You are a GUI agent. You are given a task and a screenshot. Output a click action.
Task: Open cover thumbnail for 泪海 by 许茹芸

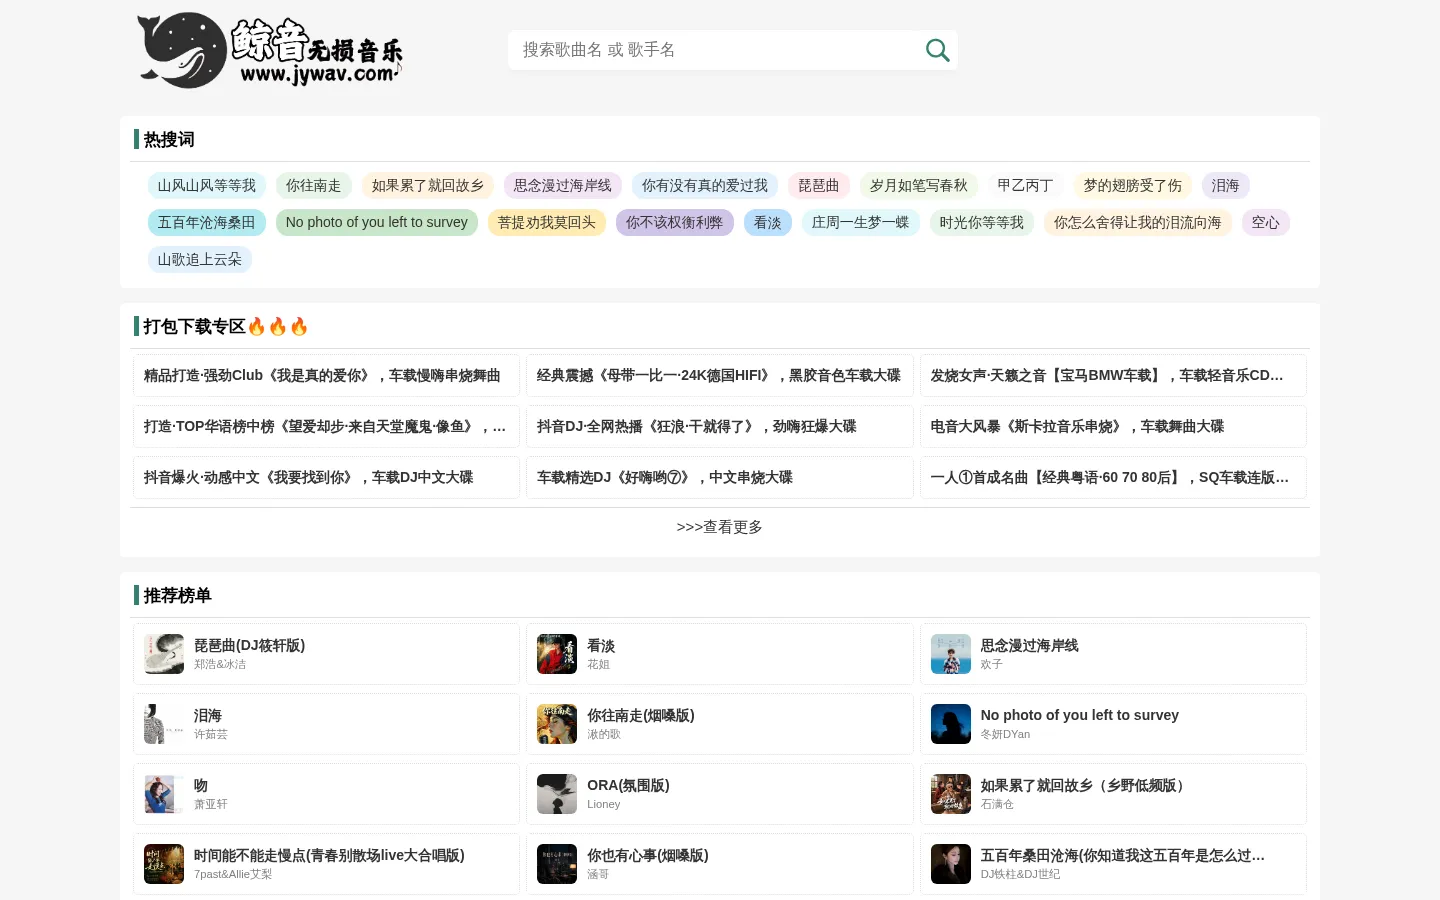[x=164, y=724]
